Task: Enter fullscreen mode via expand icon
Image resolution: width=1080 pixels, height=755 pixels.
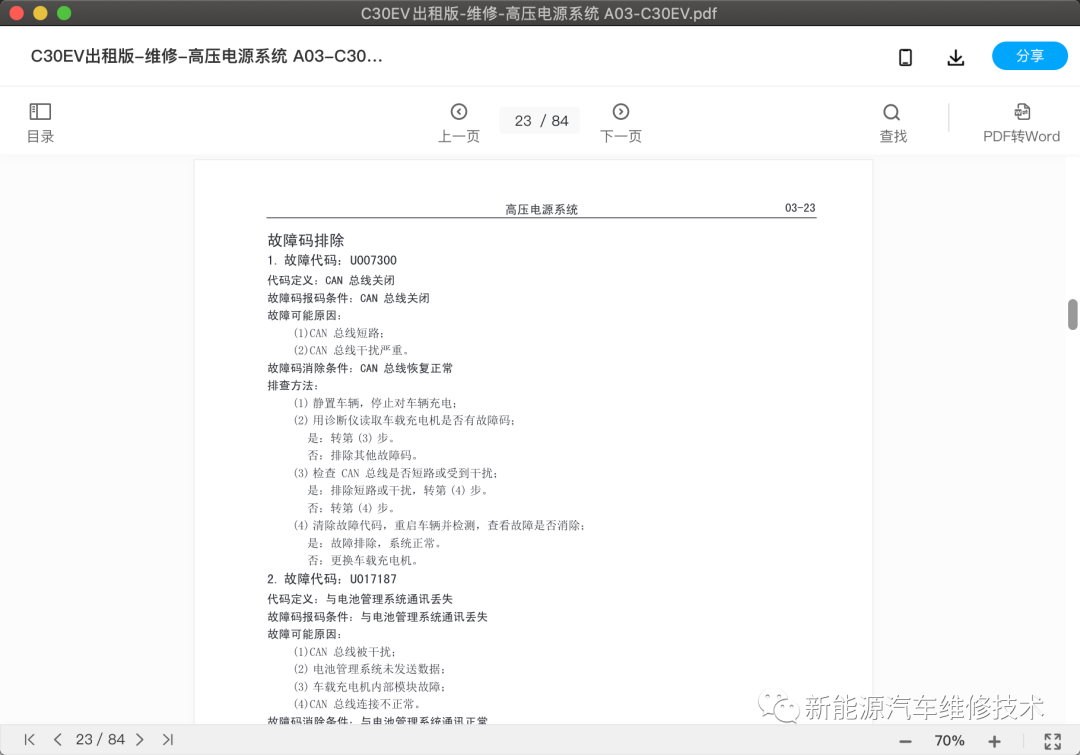Action: pyautogui.click(x=1052, y=741)
